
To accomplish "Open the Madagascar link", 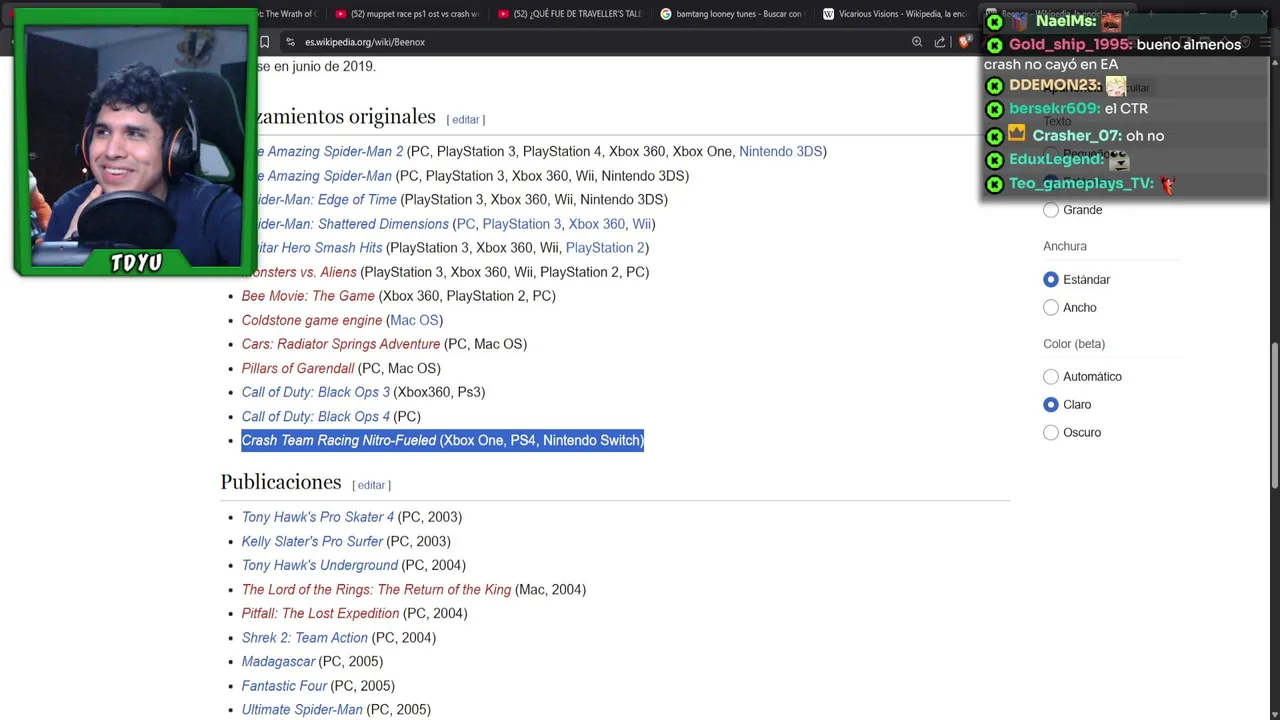I will pos(278,661).
